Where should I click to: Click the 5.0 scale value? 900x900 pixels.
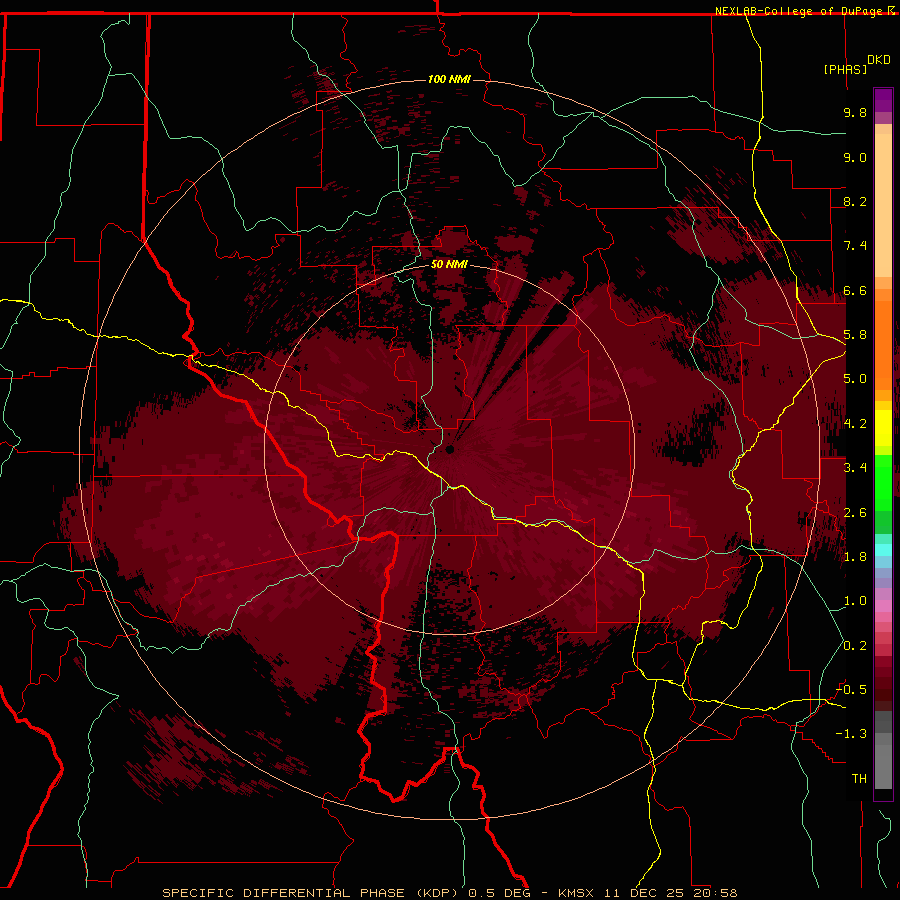855,379
